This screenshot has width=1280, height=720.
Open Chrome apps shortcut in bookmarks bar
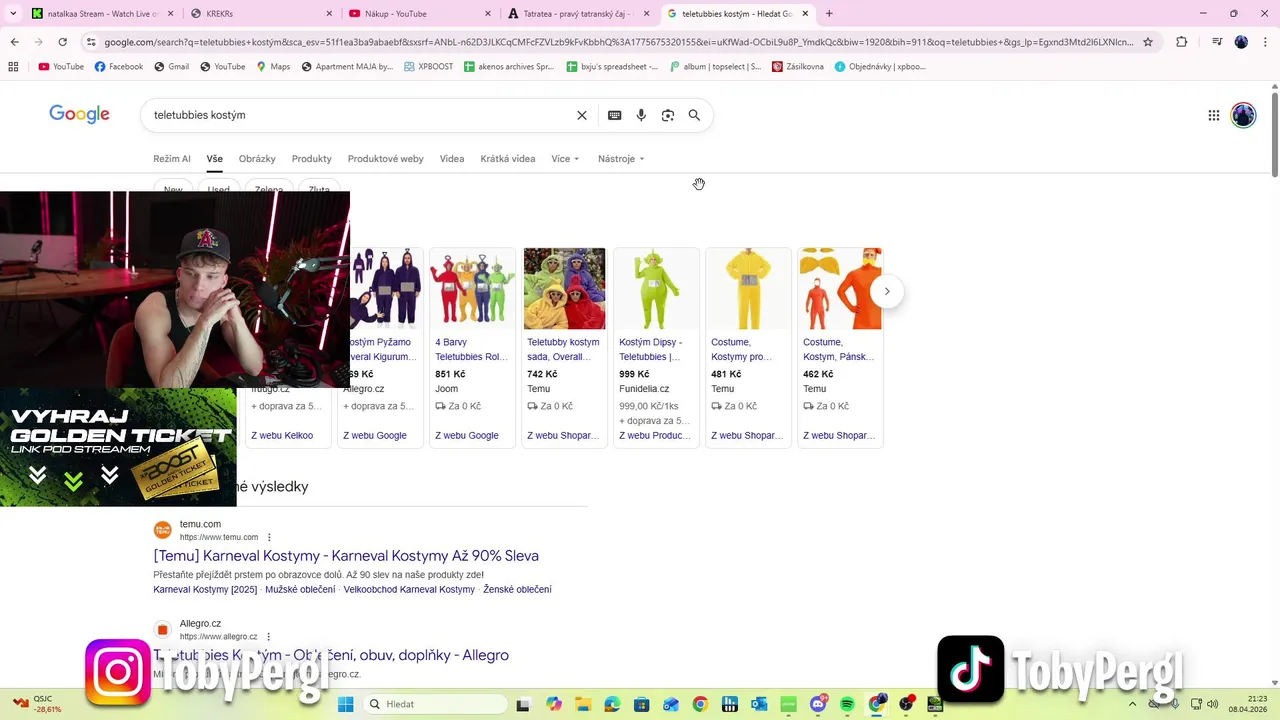(13, 67)
